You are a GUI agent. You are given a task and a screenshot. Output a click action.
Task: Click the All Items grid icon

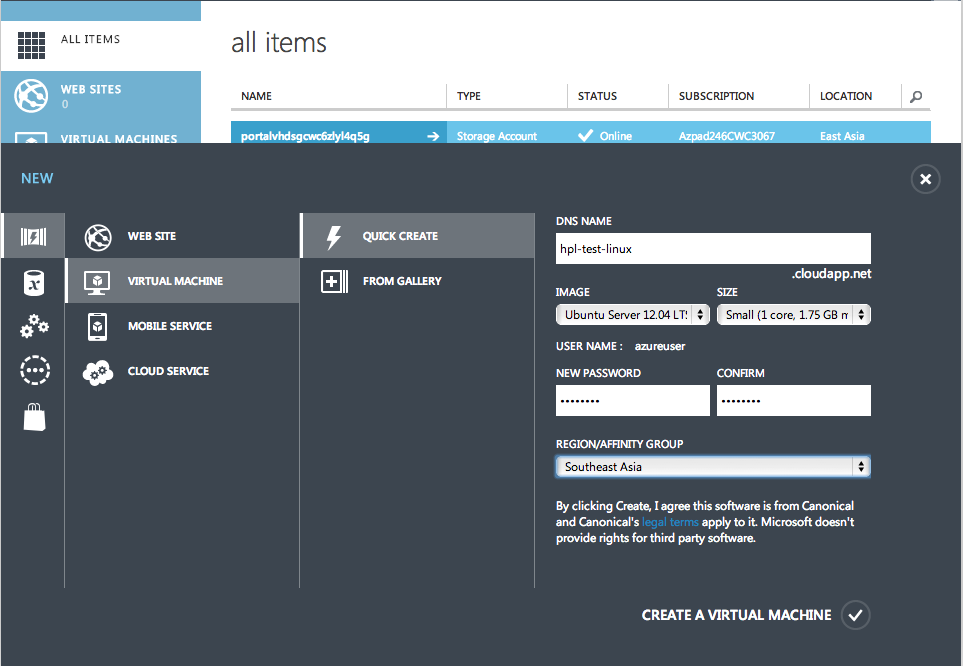coord(31,45)
